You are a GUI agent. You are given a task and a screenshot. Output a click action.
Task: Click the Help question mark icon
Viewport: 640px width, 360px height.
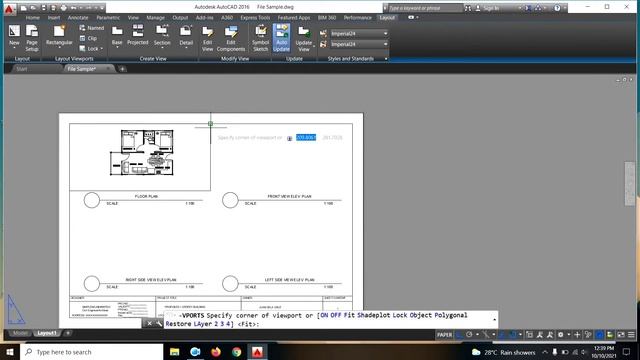click(557, 8)
